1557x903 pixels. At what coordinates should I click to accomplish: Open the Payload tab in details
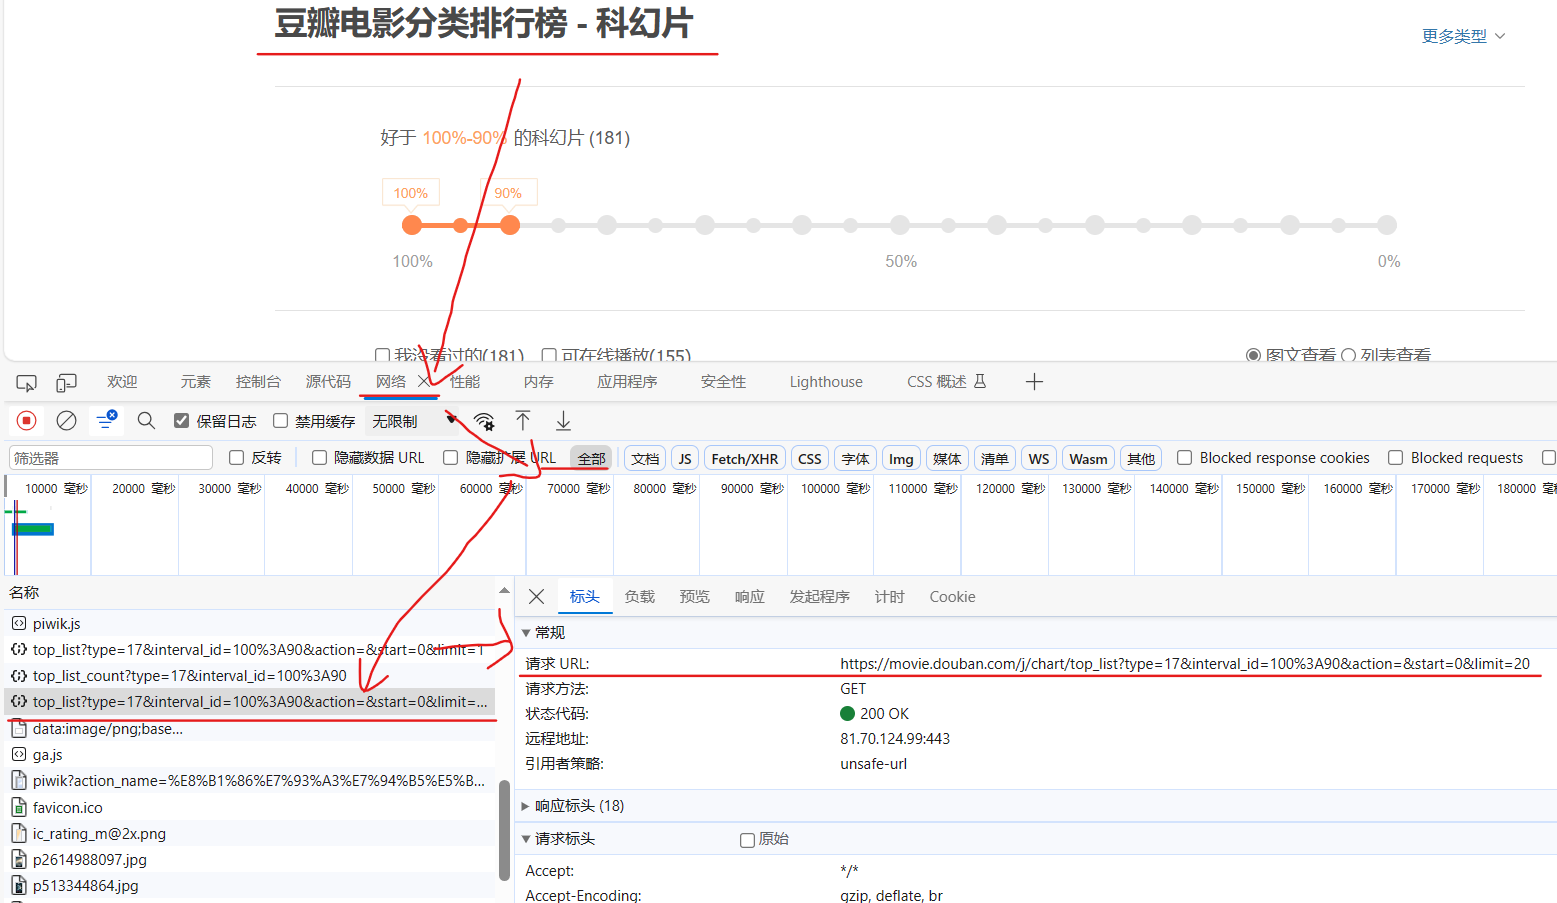click(640, 597)
